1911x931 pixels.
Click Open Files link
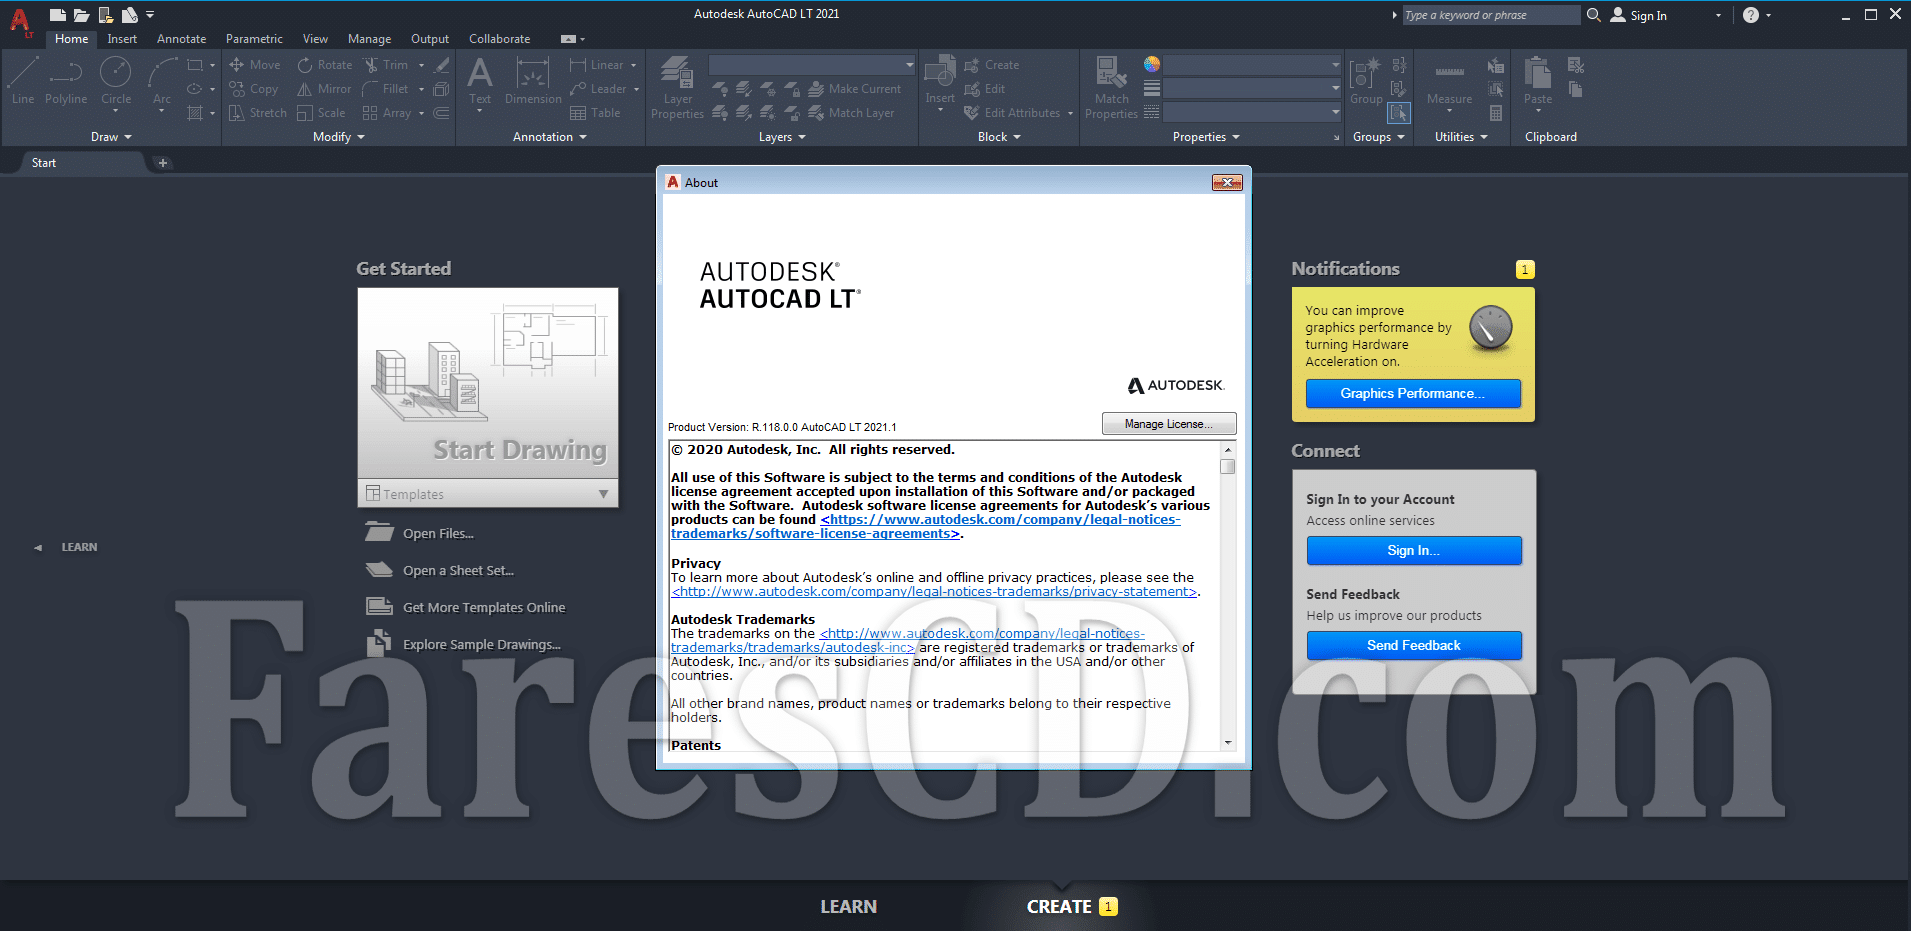pos(438,533)
